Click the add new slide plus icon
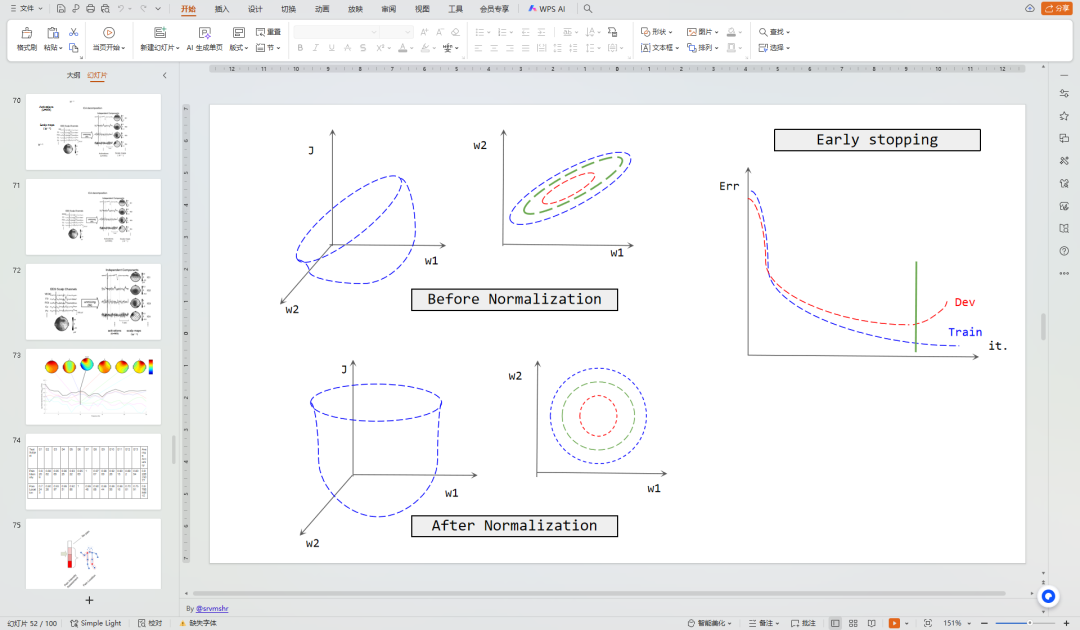Viewport: 1080px width, 630px height. 89,600
